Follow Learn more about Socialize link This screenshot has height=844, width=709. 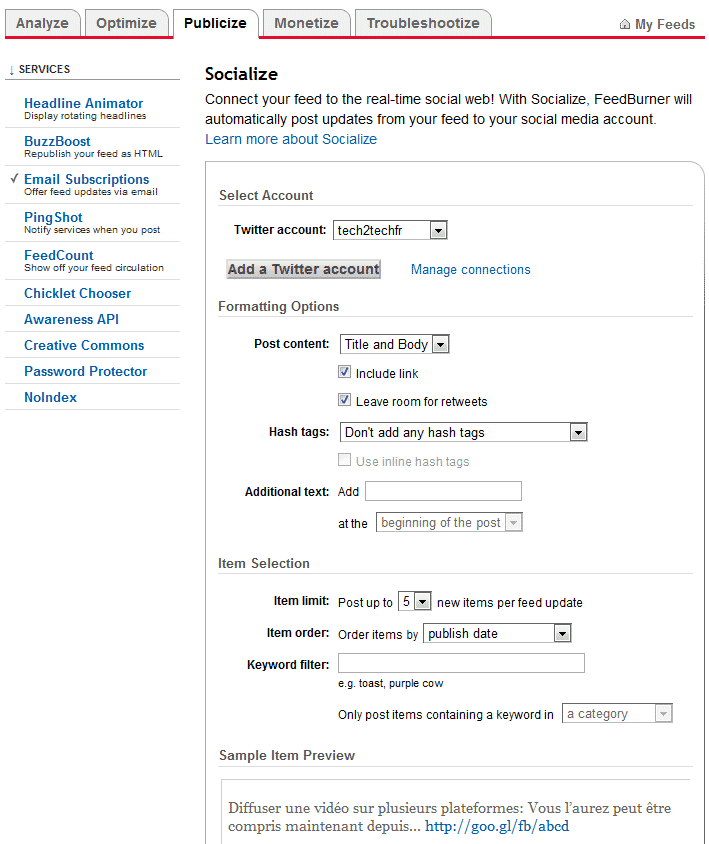point(291,139)
